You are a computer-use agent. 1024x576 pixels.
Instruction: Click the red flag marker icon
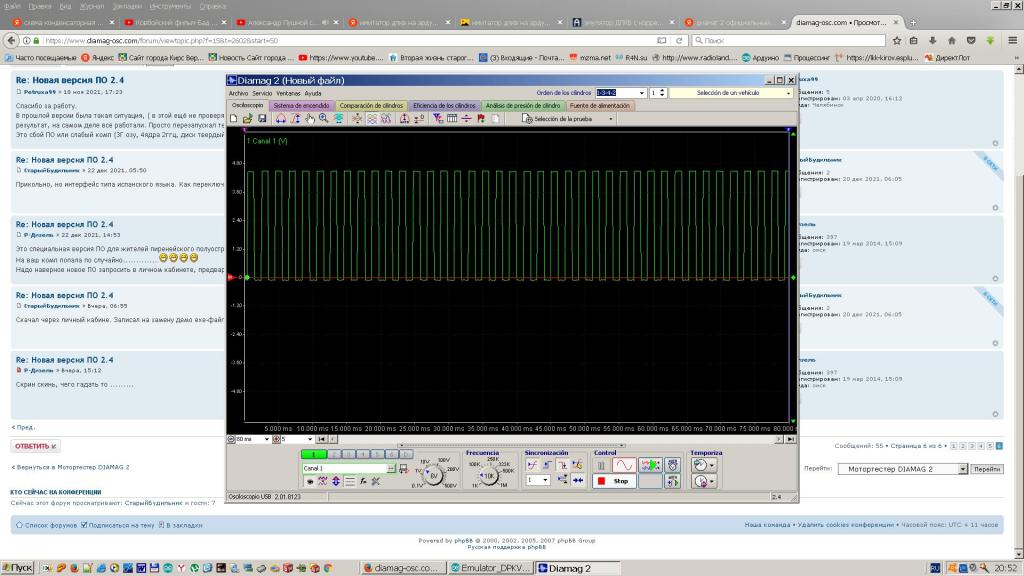point(481,118)
